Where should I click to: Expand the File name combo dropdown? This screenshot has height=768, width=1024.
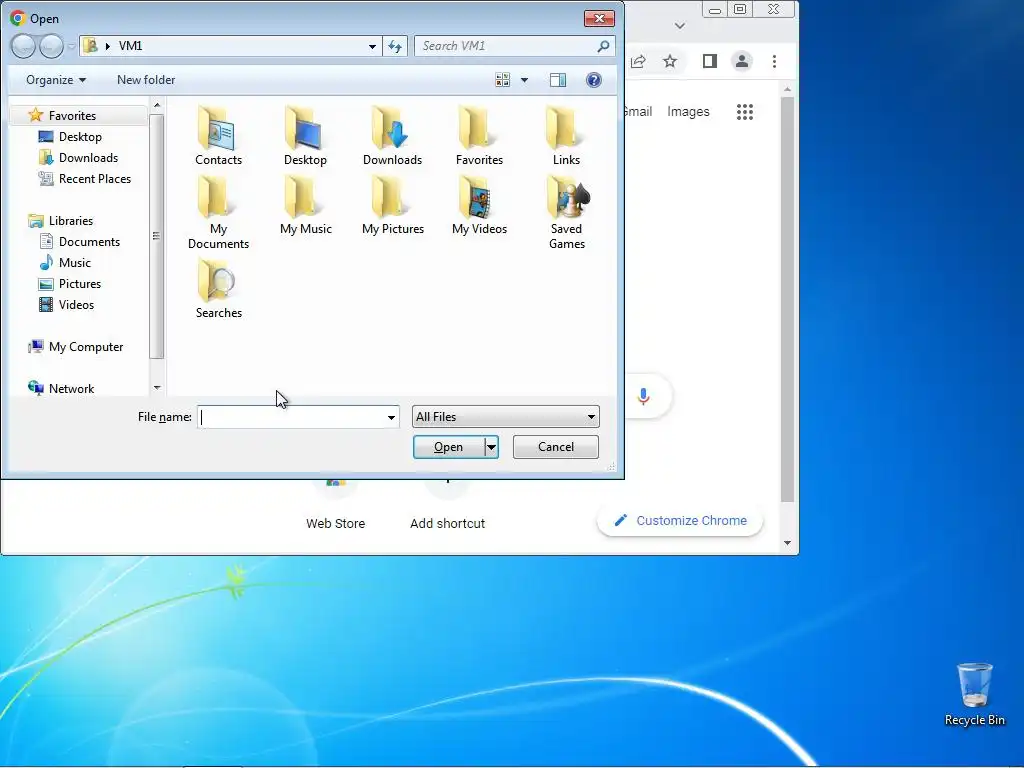391,417
